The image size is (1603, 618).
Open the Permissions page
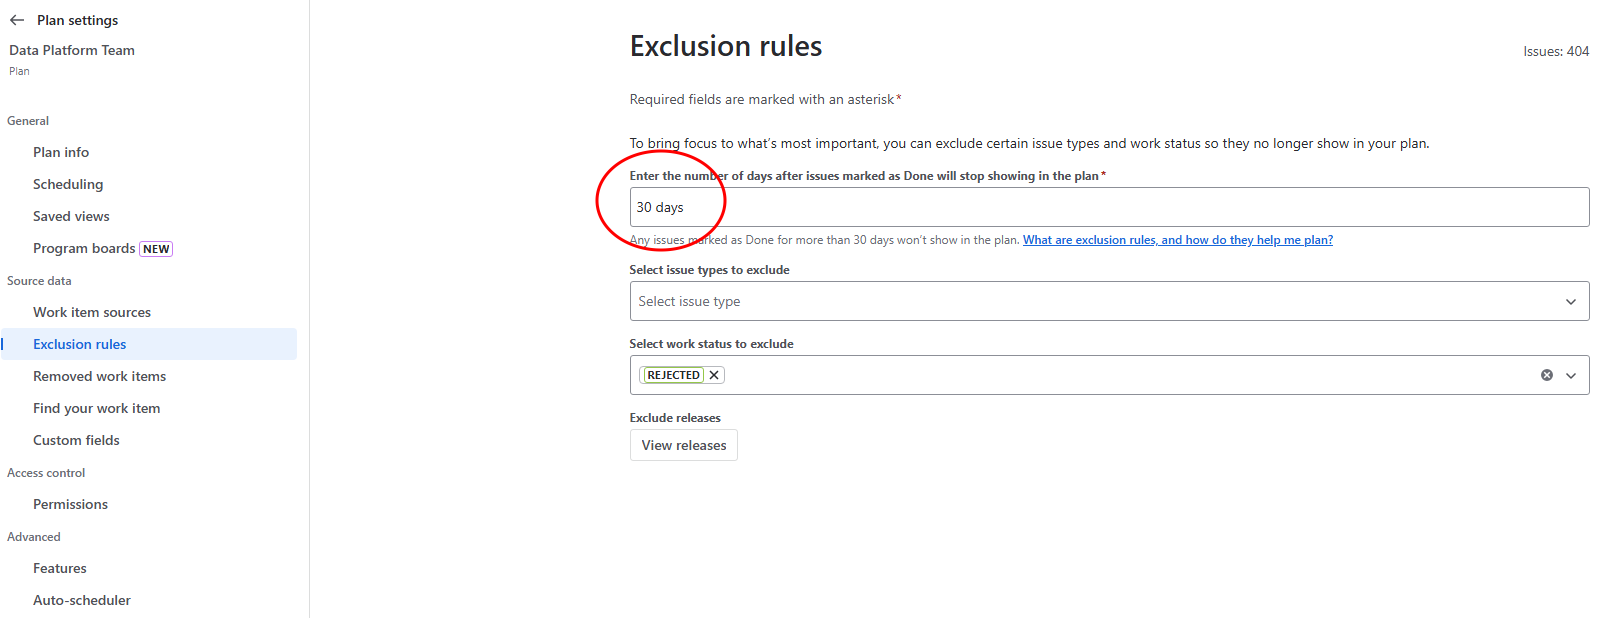(70, 503)
